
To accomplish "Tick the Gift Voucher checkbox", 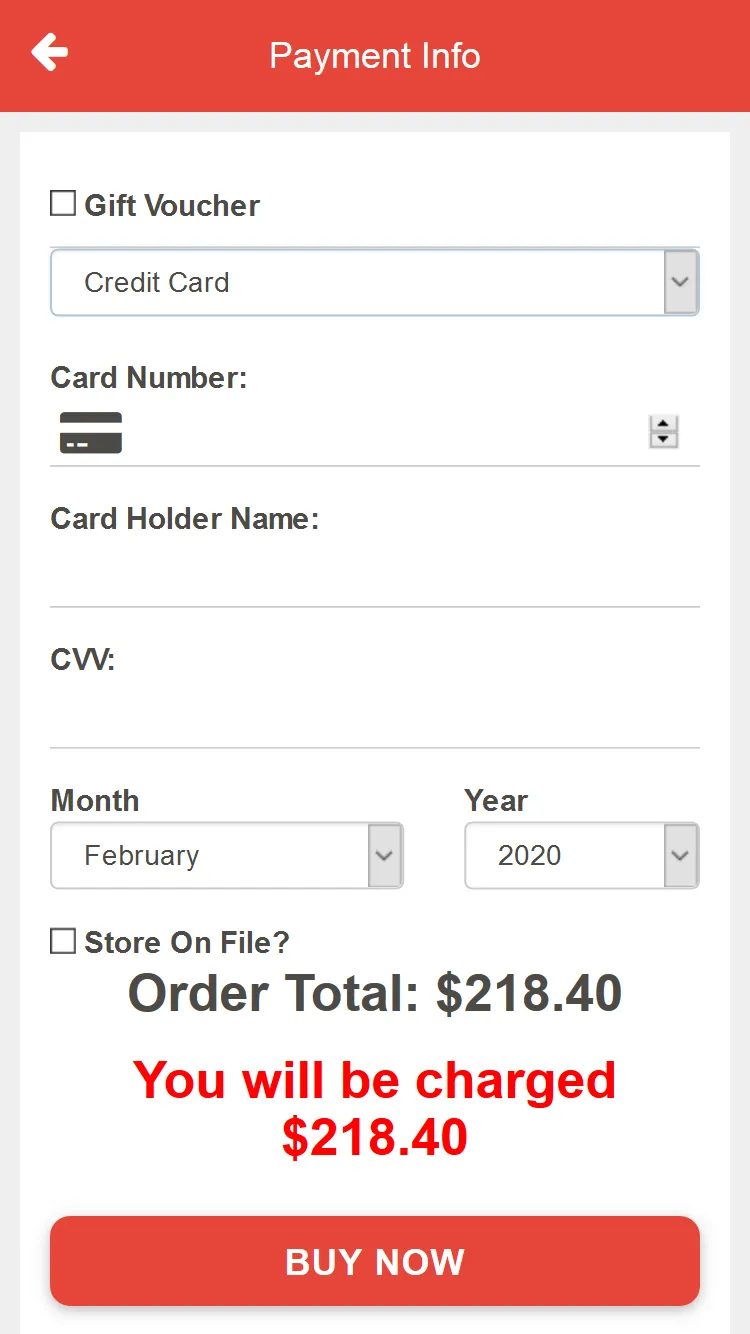I will coord(63,204).
